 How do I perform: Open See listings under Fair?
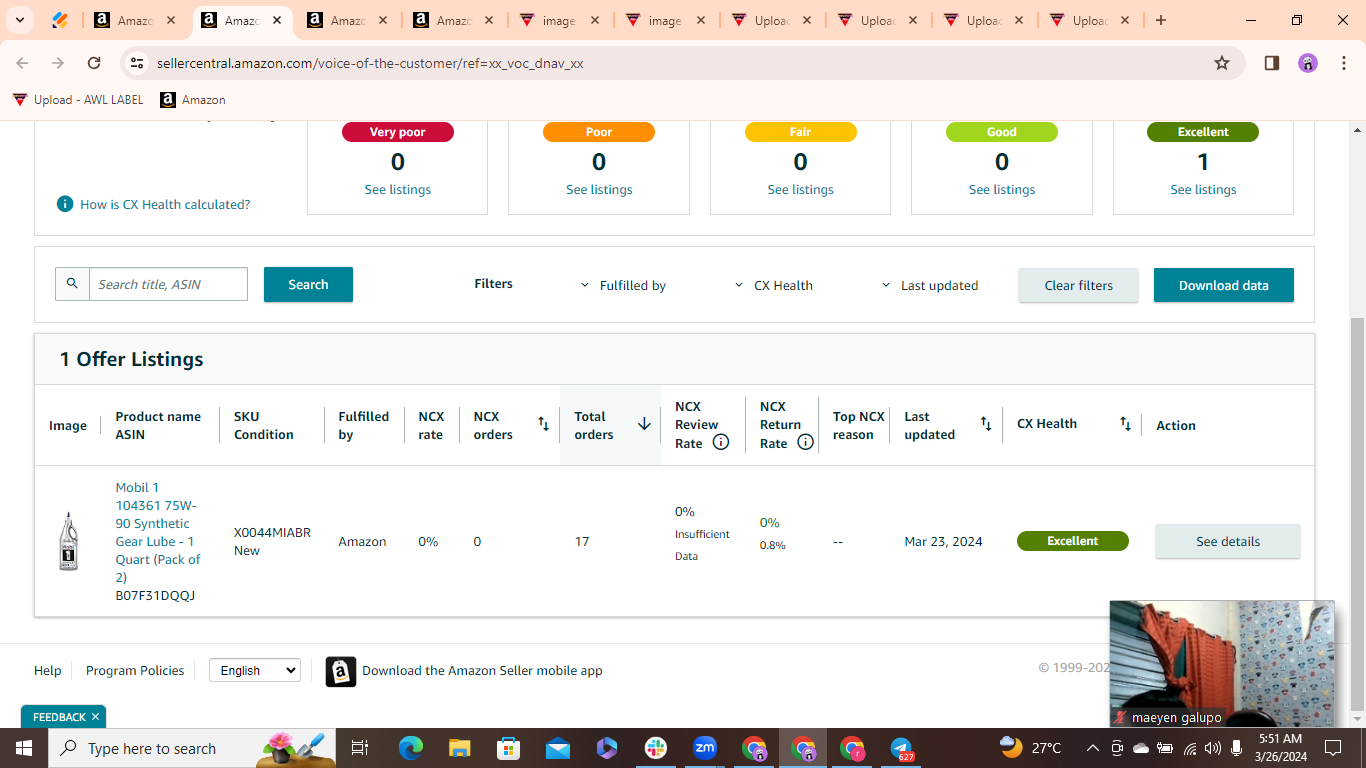pyautogui.click(x=801, y=189)
